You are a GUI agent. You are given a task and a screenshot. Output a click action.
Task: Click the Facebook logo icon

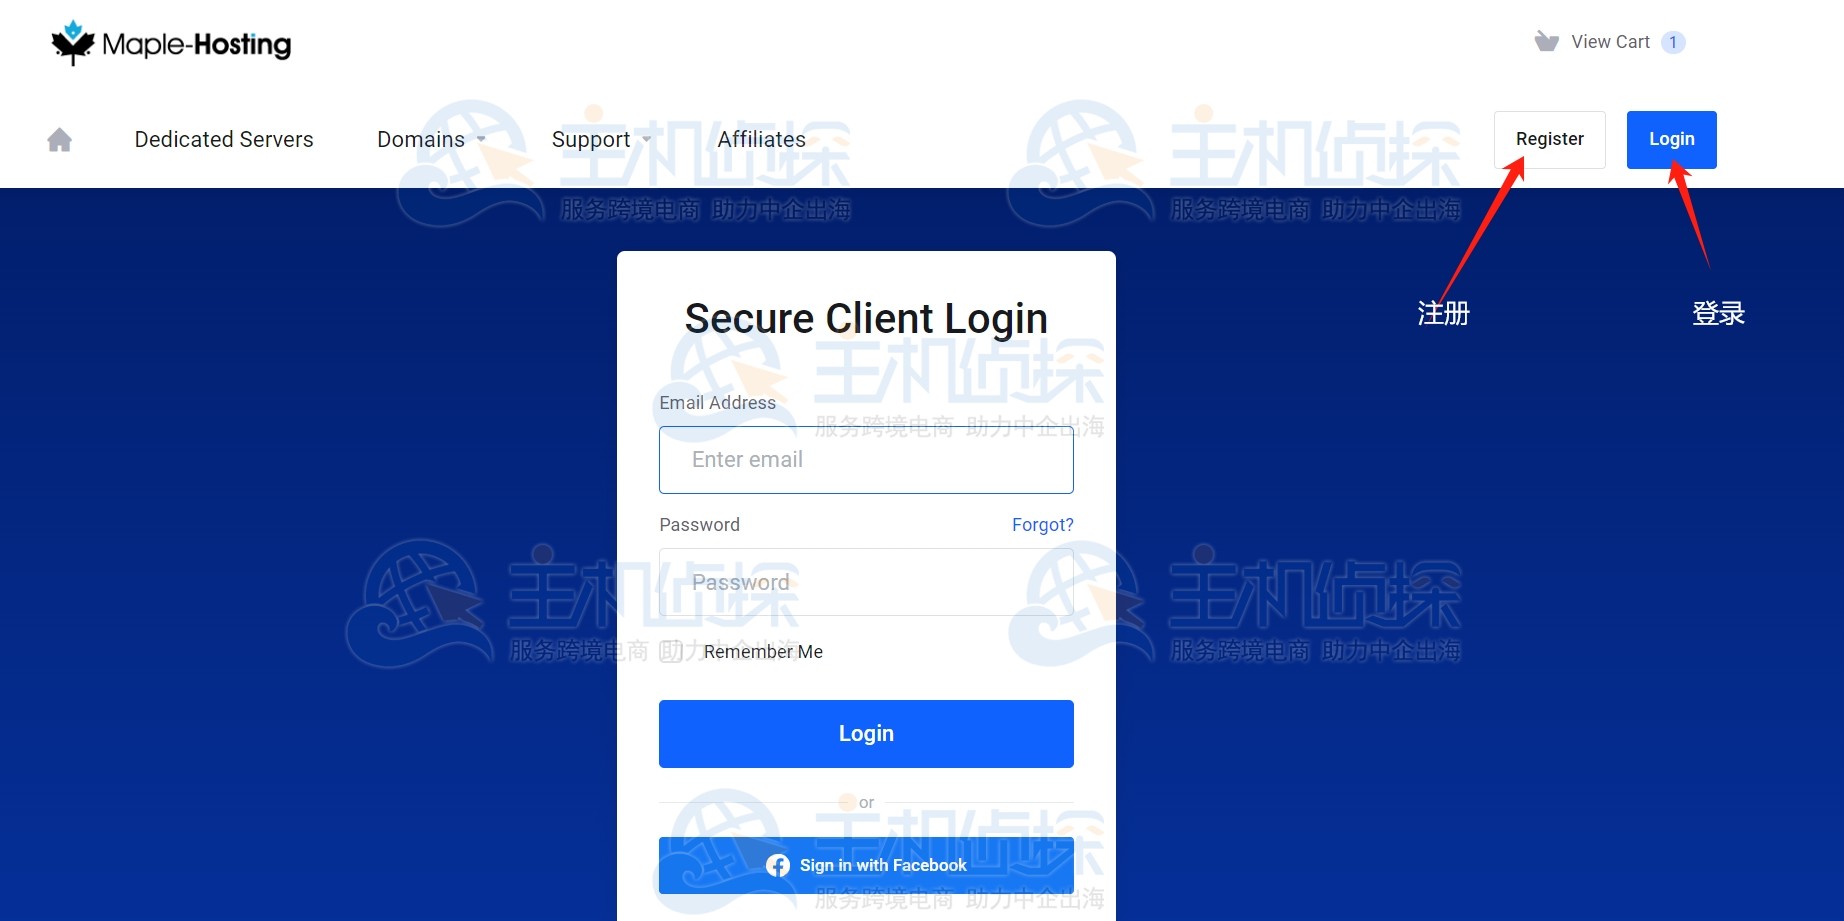778,865
